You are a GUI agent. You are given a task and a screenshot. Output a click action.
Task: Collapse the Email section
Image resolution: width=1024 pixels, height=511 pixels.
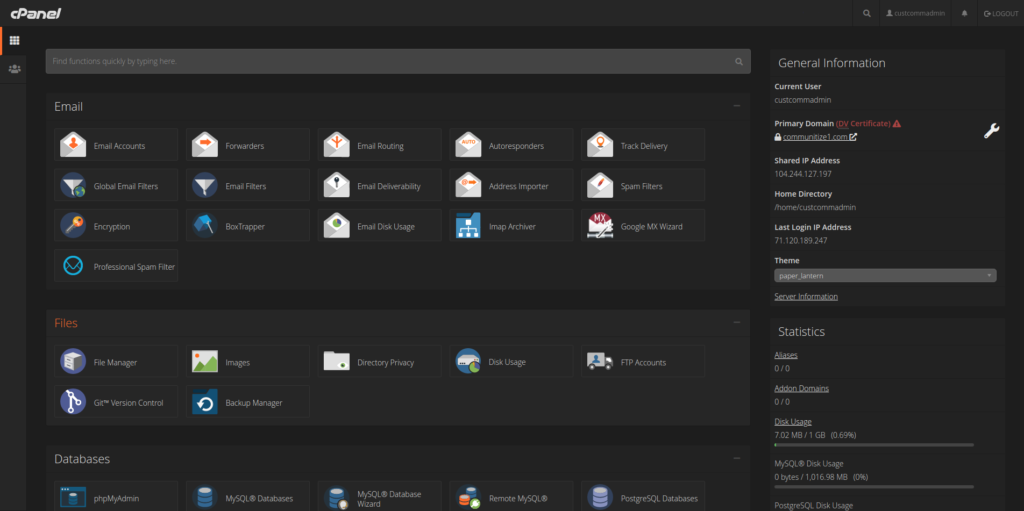737,106
